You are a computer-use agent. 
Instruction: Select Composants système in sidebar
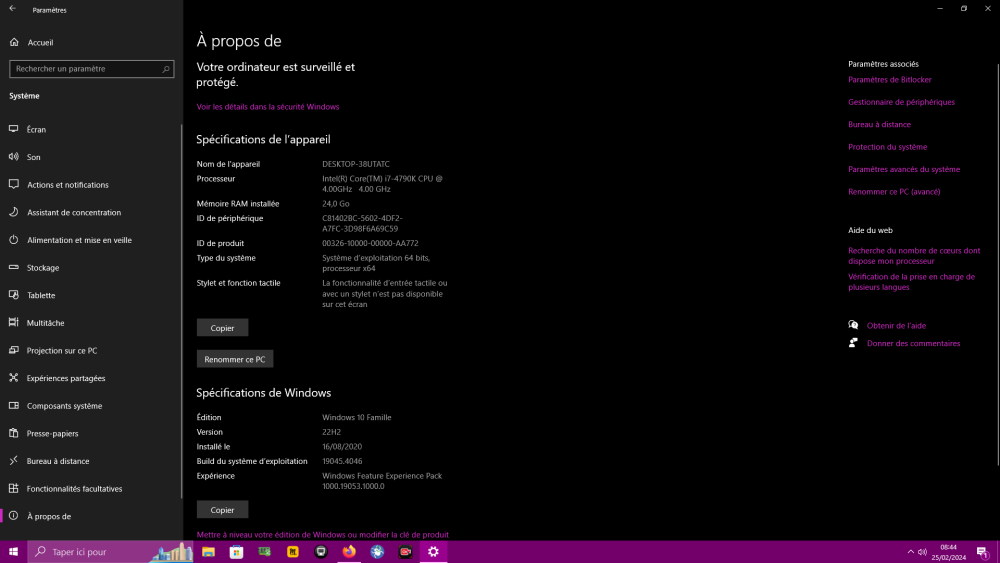(x=64, y=406)
